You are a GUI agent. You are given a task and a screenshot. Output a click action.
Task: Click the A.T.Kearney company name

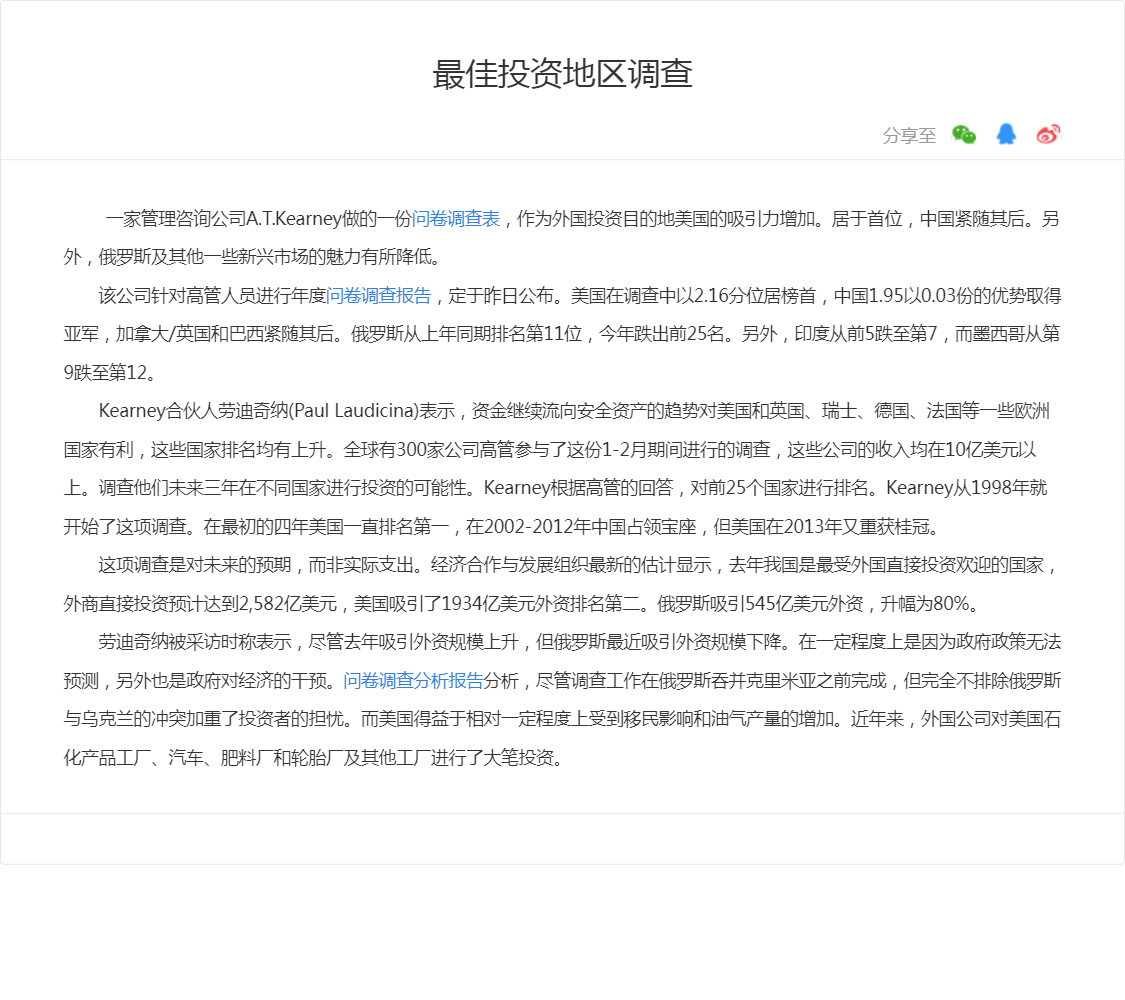[x=294, y=219]
